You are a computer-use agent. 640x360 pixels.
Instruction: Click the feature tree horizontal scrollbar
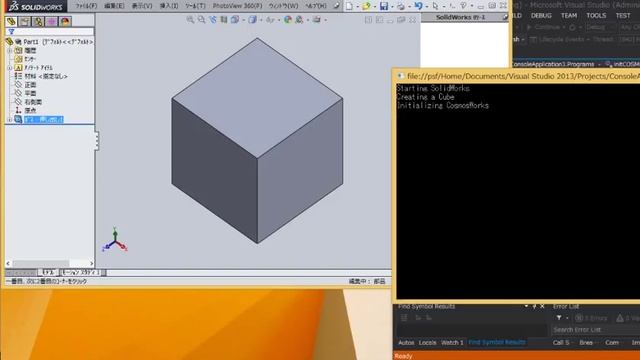tap(49, 263)
